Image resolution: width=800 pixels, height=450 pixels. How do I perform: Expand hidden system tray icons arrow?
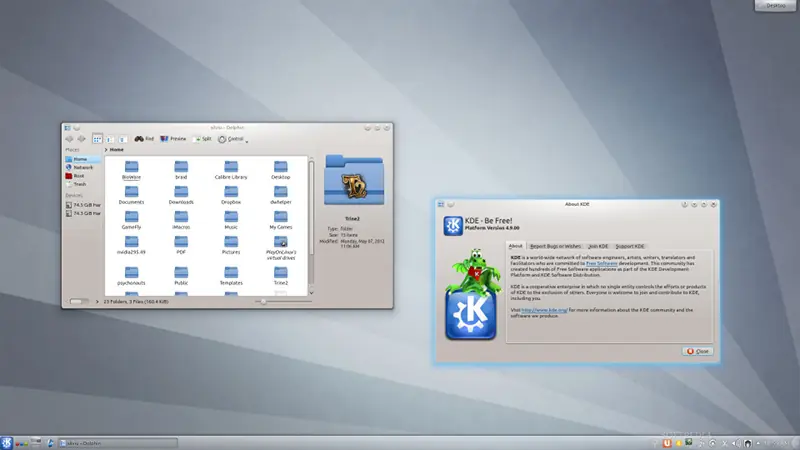[758, 443]
